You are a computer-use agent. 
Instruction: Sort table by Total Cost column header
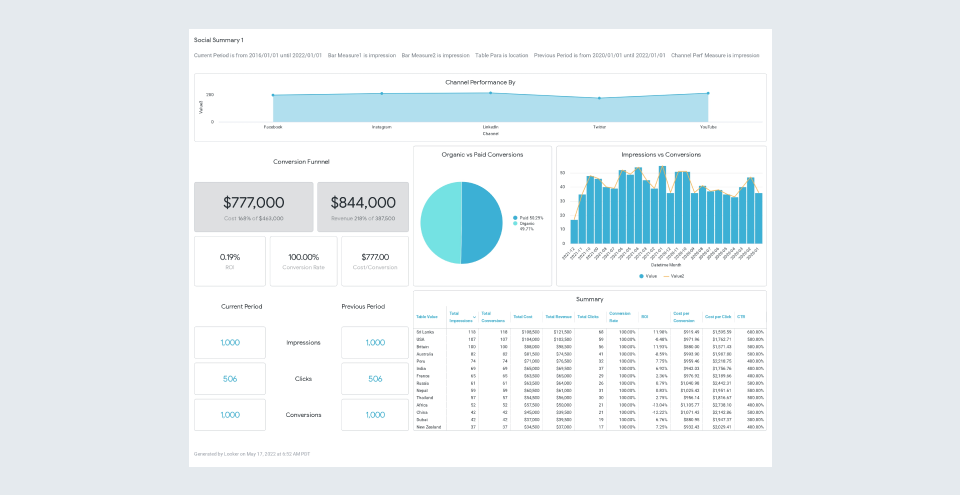(x=523, y=317)
